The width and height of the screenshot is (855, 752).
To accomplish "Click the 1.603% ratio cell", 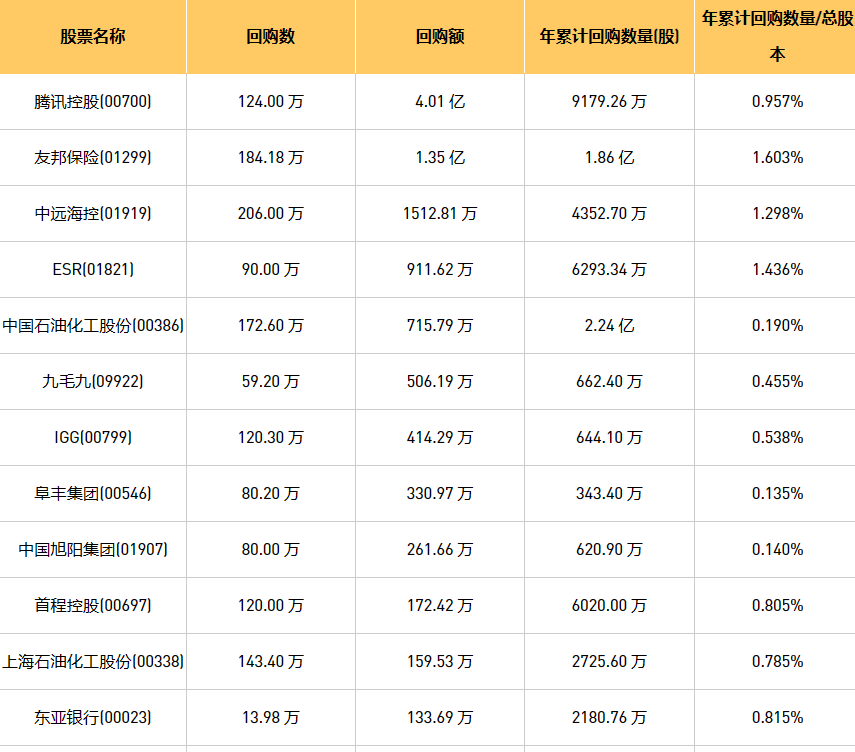I will (775, 158).
